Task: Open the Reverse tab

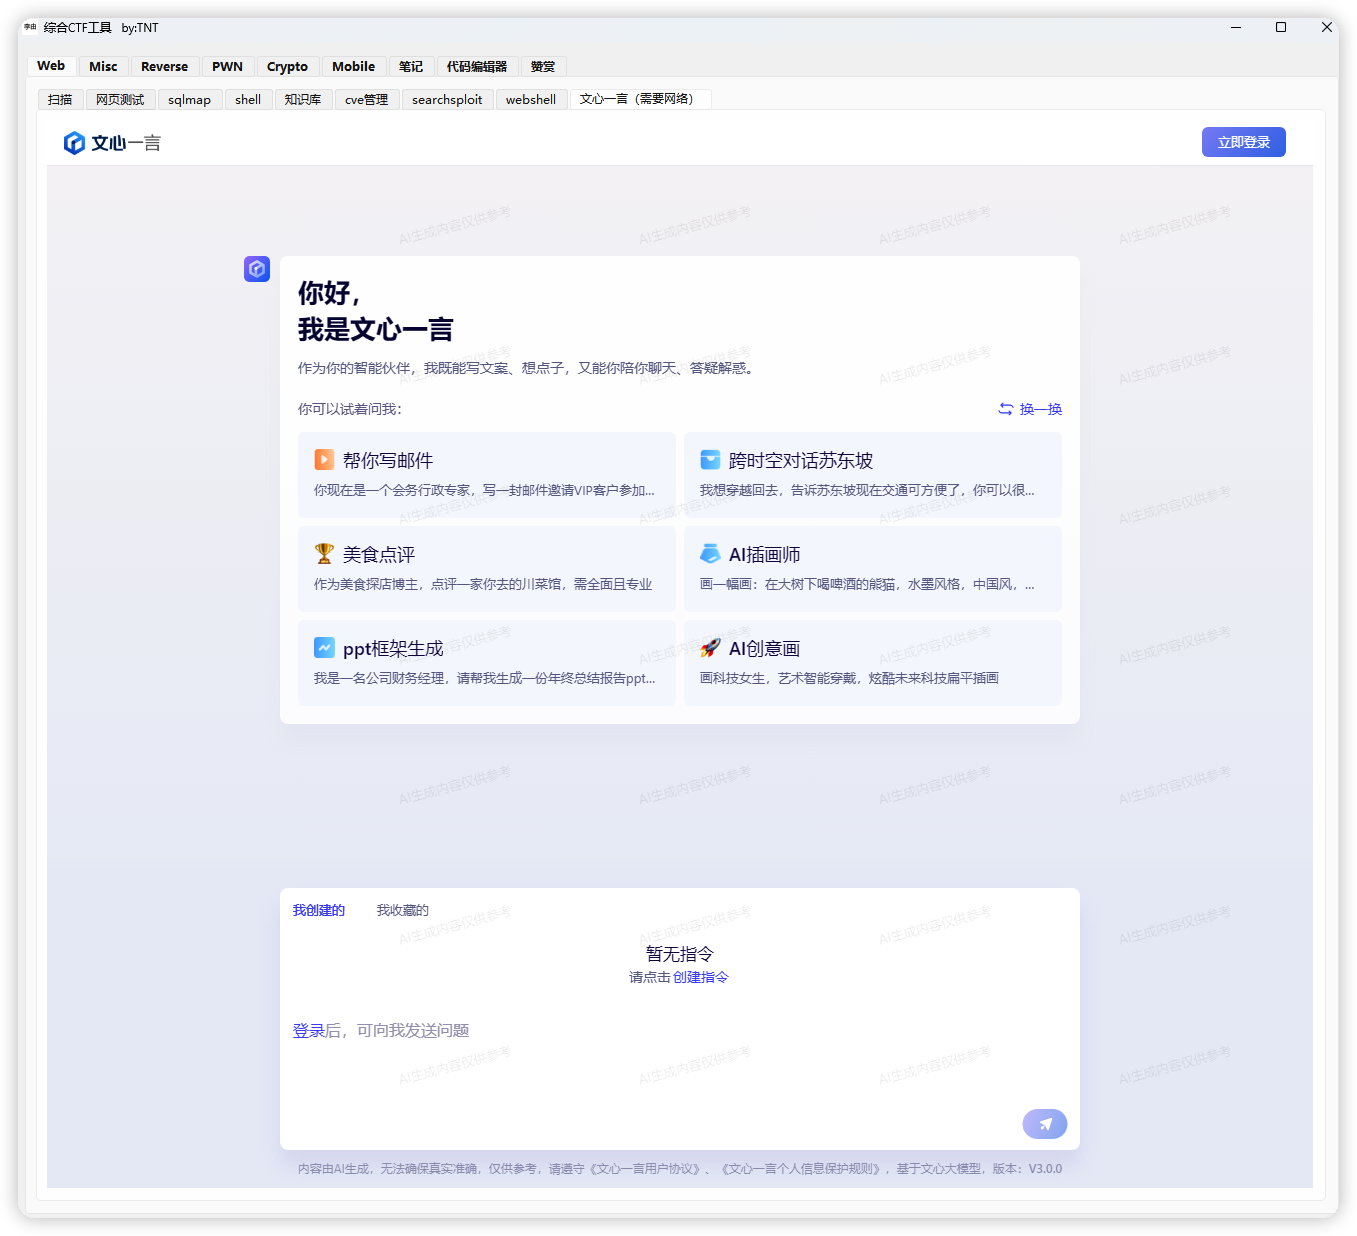Action: coord(164,66)
